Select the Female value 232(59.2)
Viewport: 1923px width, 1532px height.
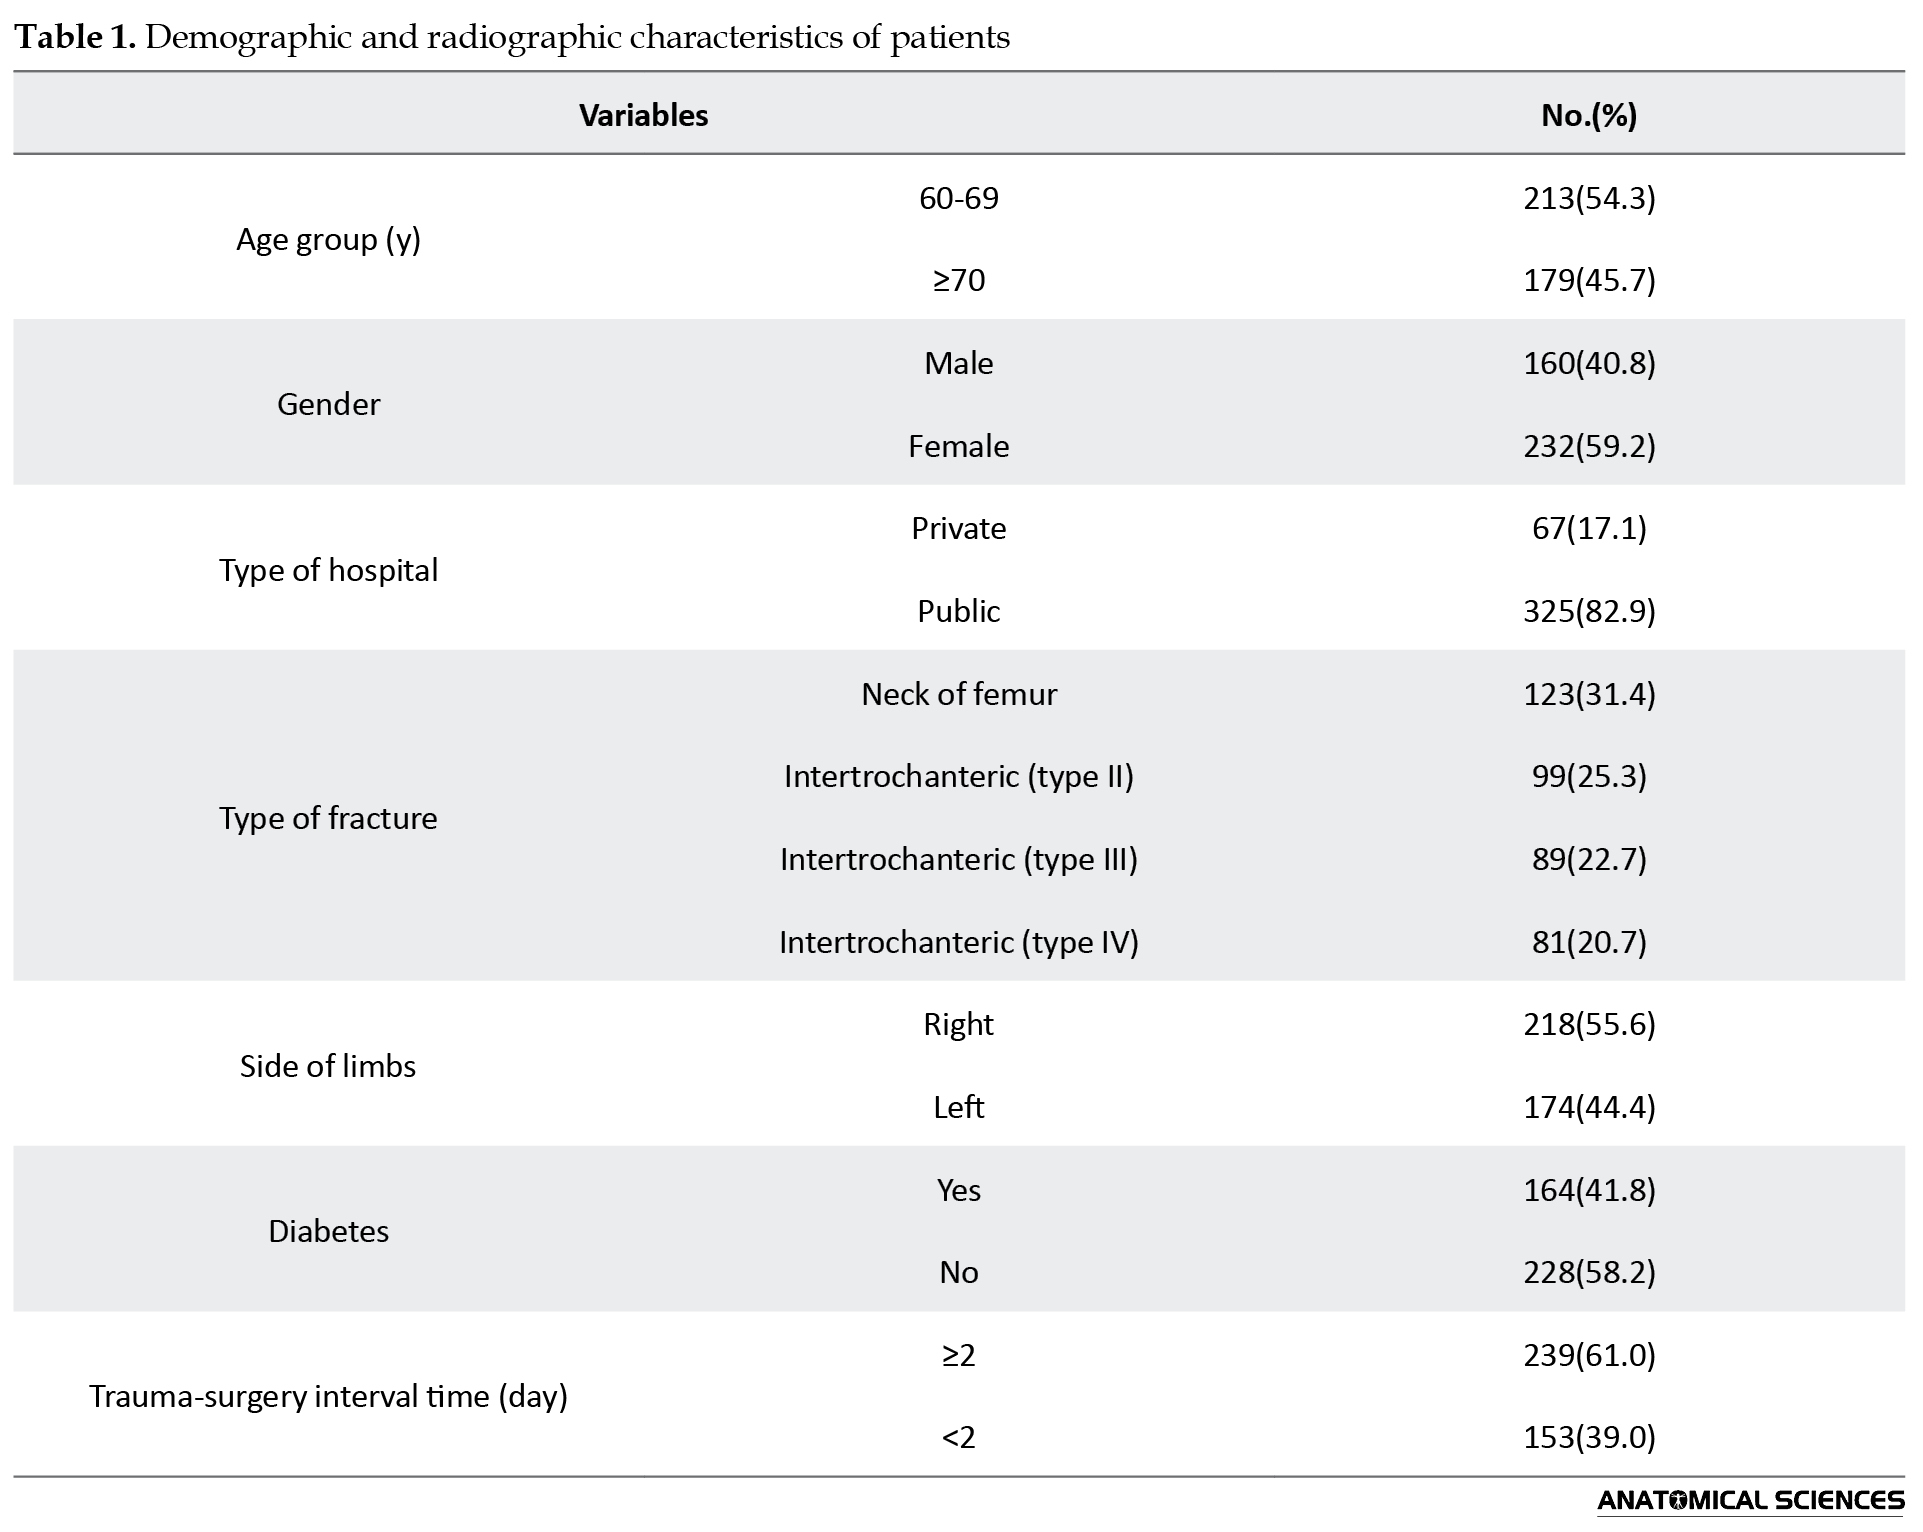(x=1589, y=446)
